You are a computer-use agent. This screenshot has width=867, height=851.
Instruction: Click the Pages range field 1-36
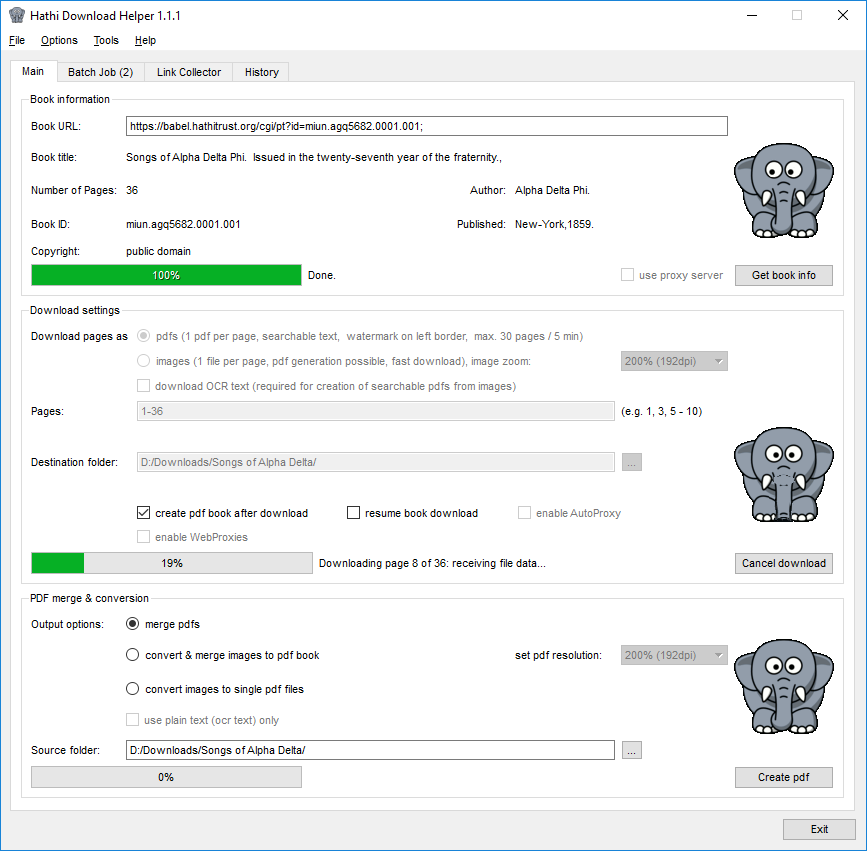375,411
